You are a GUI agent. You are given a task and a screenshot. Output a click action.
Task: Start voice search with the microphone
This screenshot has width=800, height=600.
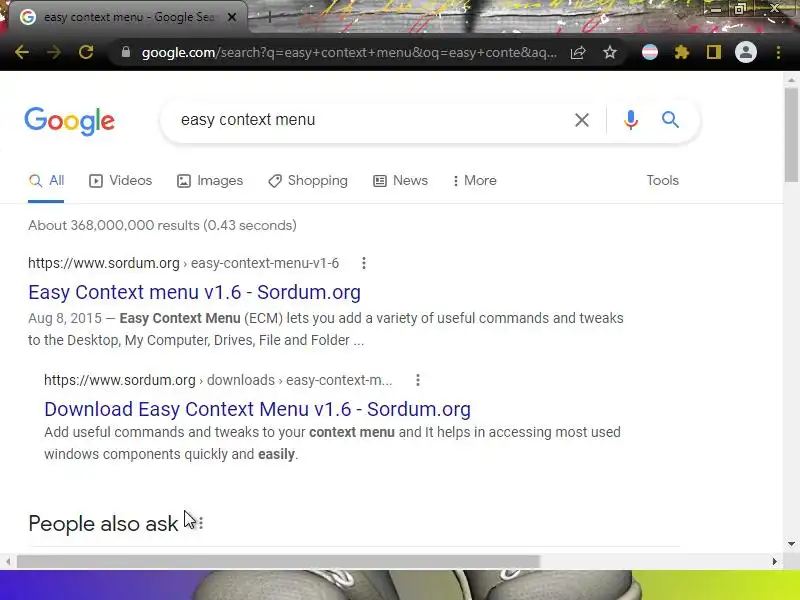coord(631,120)
